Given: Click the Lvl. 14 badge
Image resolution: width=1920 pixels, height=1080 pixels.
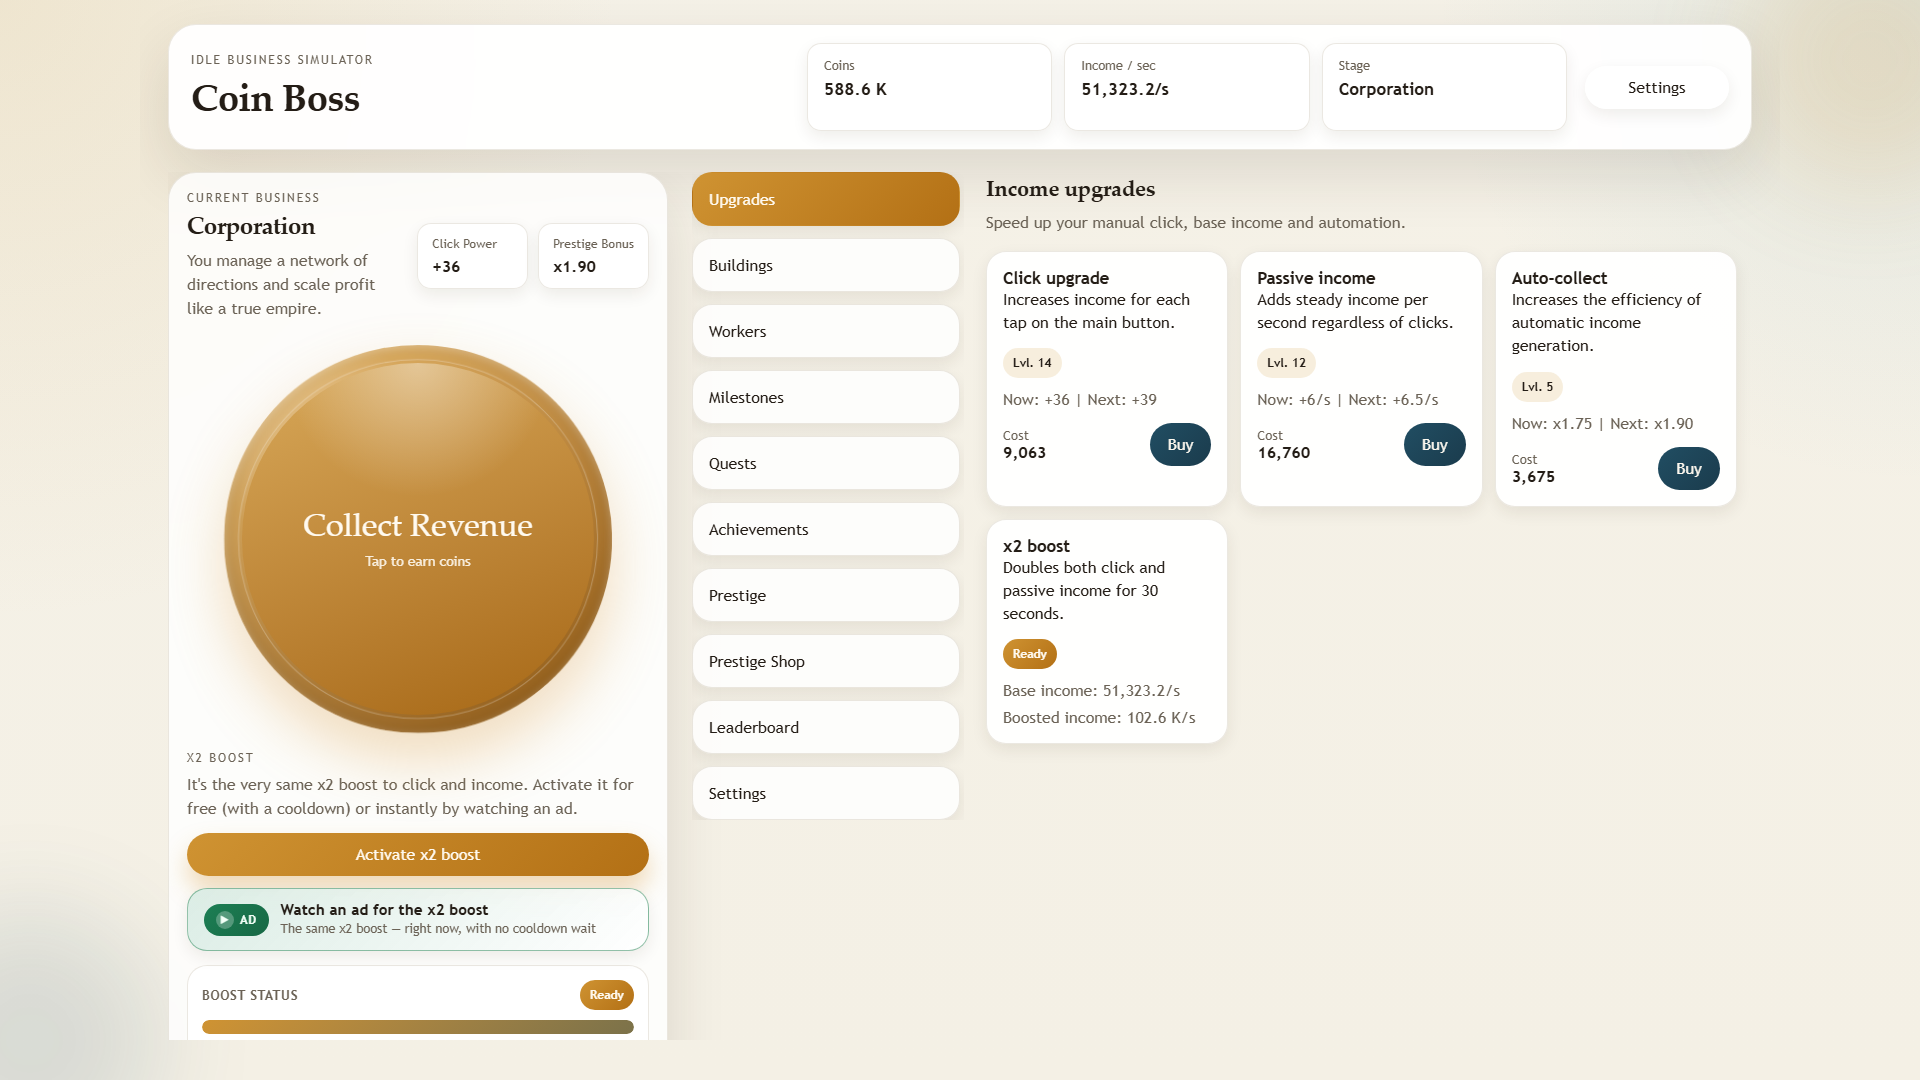Looking at the screenshot, I should (x=1032, y=363).
